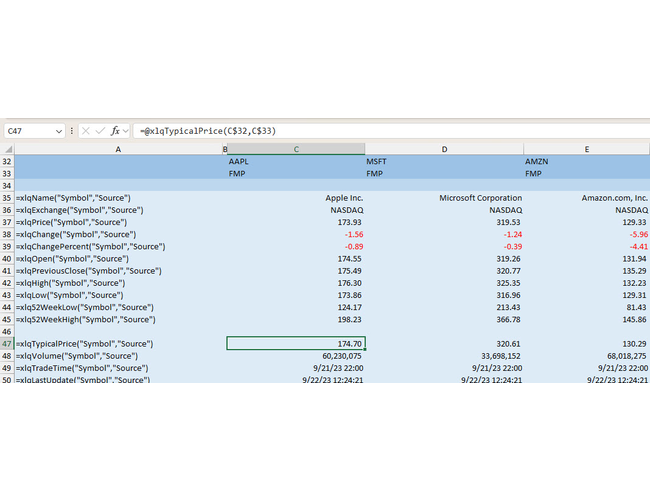The image size is (650, 500).
Task: Click the =xlq52WeekLow("Symbol","Source") cell
Action: [118, 307]
